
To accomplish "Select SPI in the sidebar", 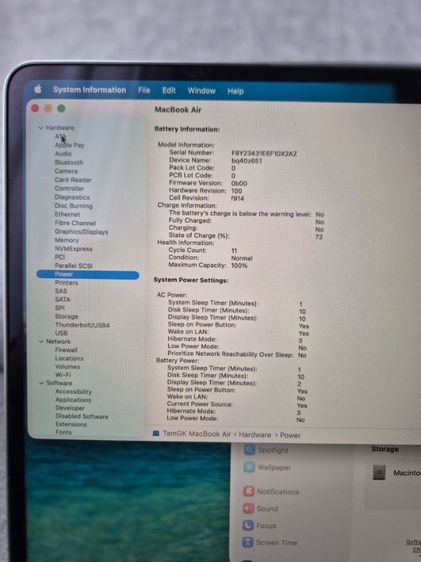I will (60, 308).
